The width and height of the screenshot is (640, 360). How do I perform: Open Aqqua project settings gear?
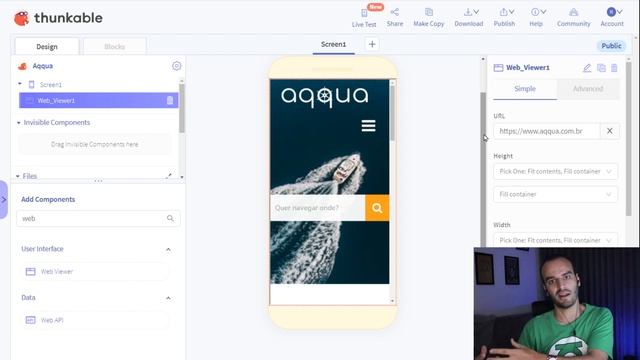pyautogui.click(x=176, y=66)
